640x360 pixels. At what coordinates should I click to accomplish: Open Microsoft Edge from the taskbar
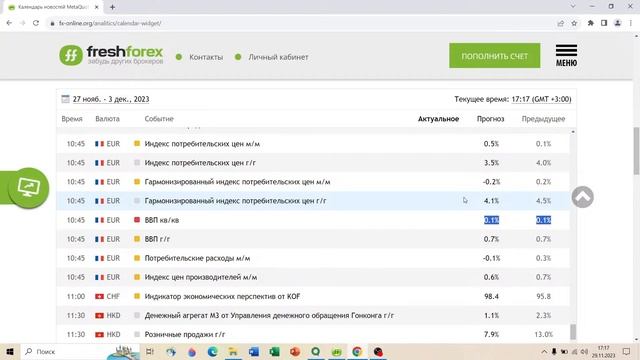coord(212,351)
